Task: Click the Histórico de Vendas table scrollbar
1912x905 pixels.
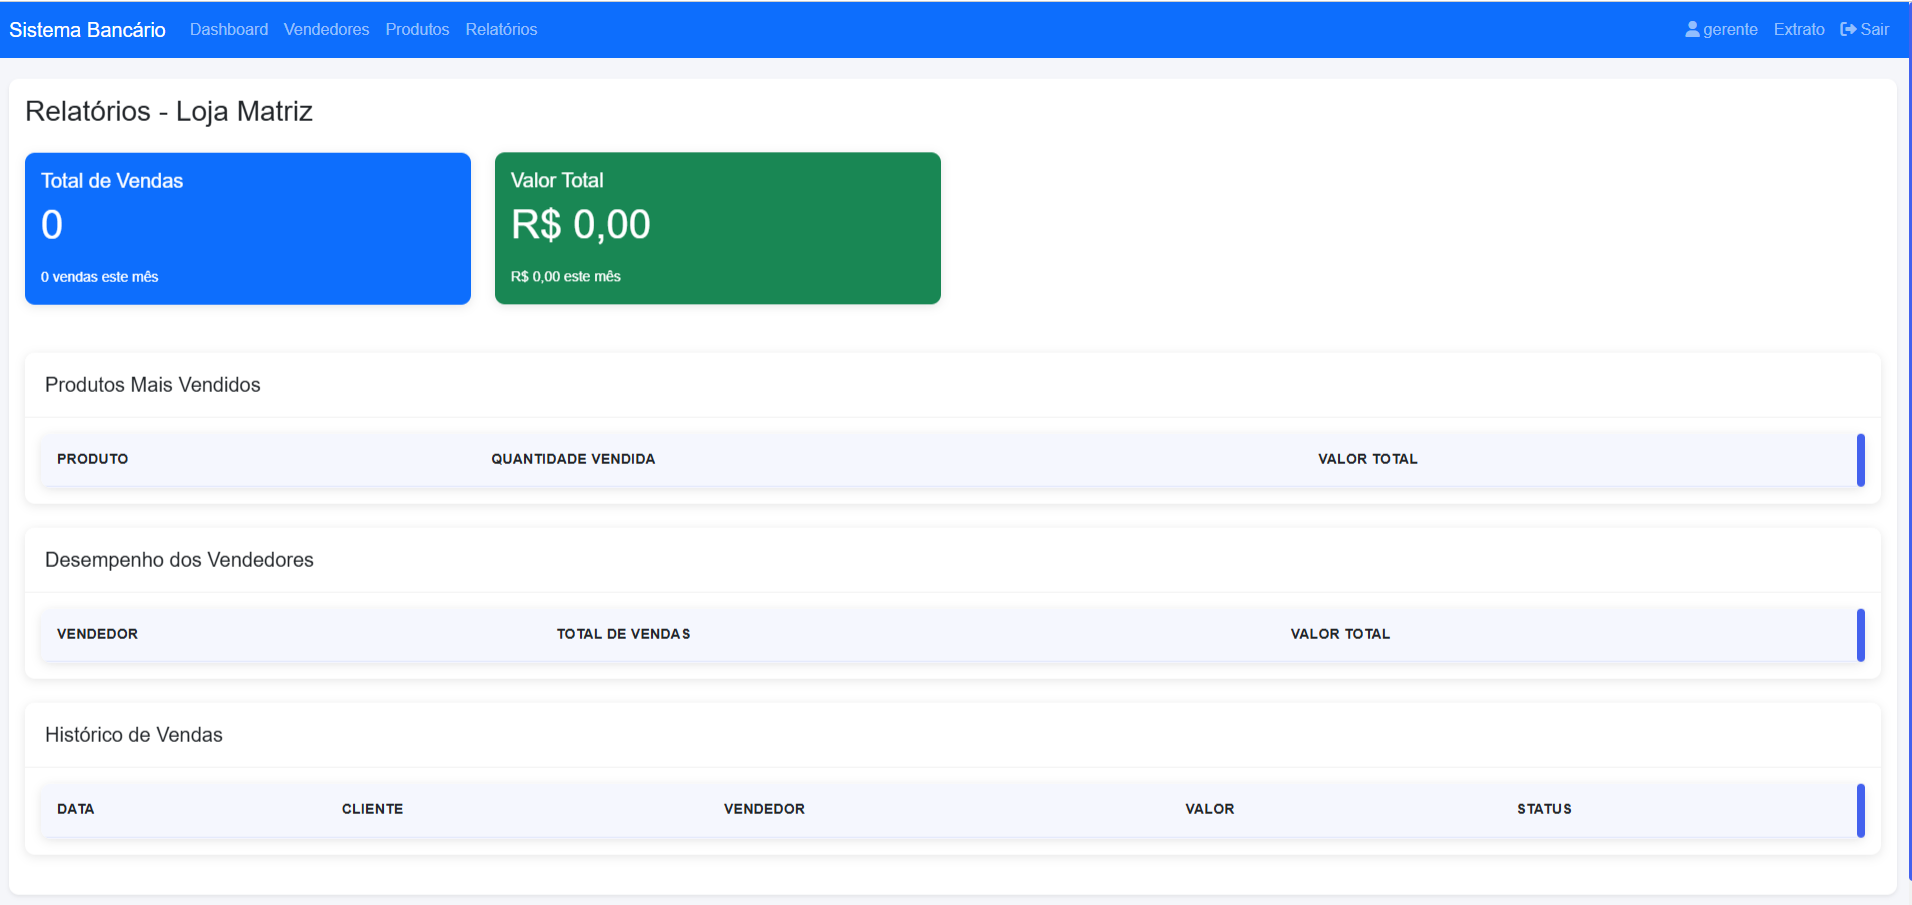Action: (1860, 810)
